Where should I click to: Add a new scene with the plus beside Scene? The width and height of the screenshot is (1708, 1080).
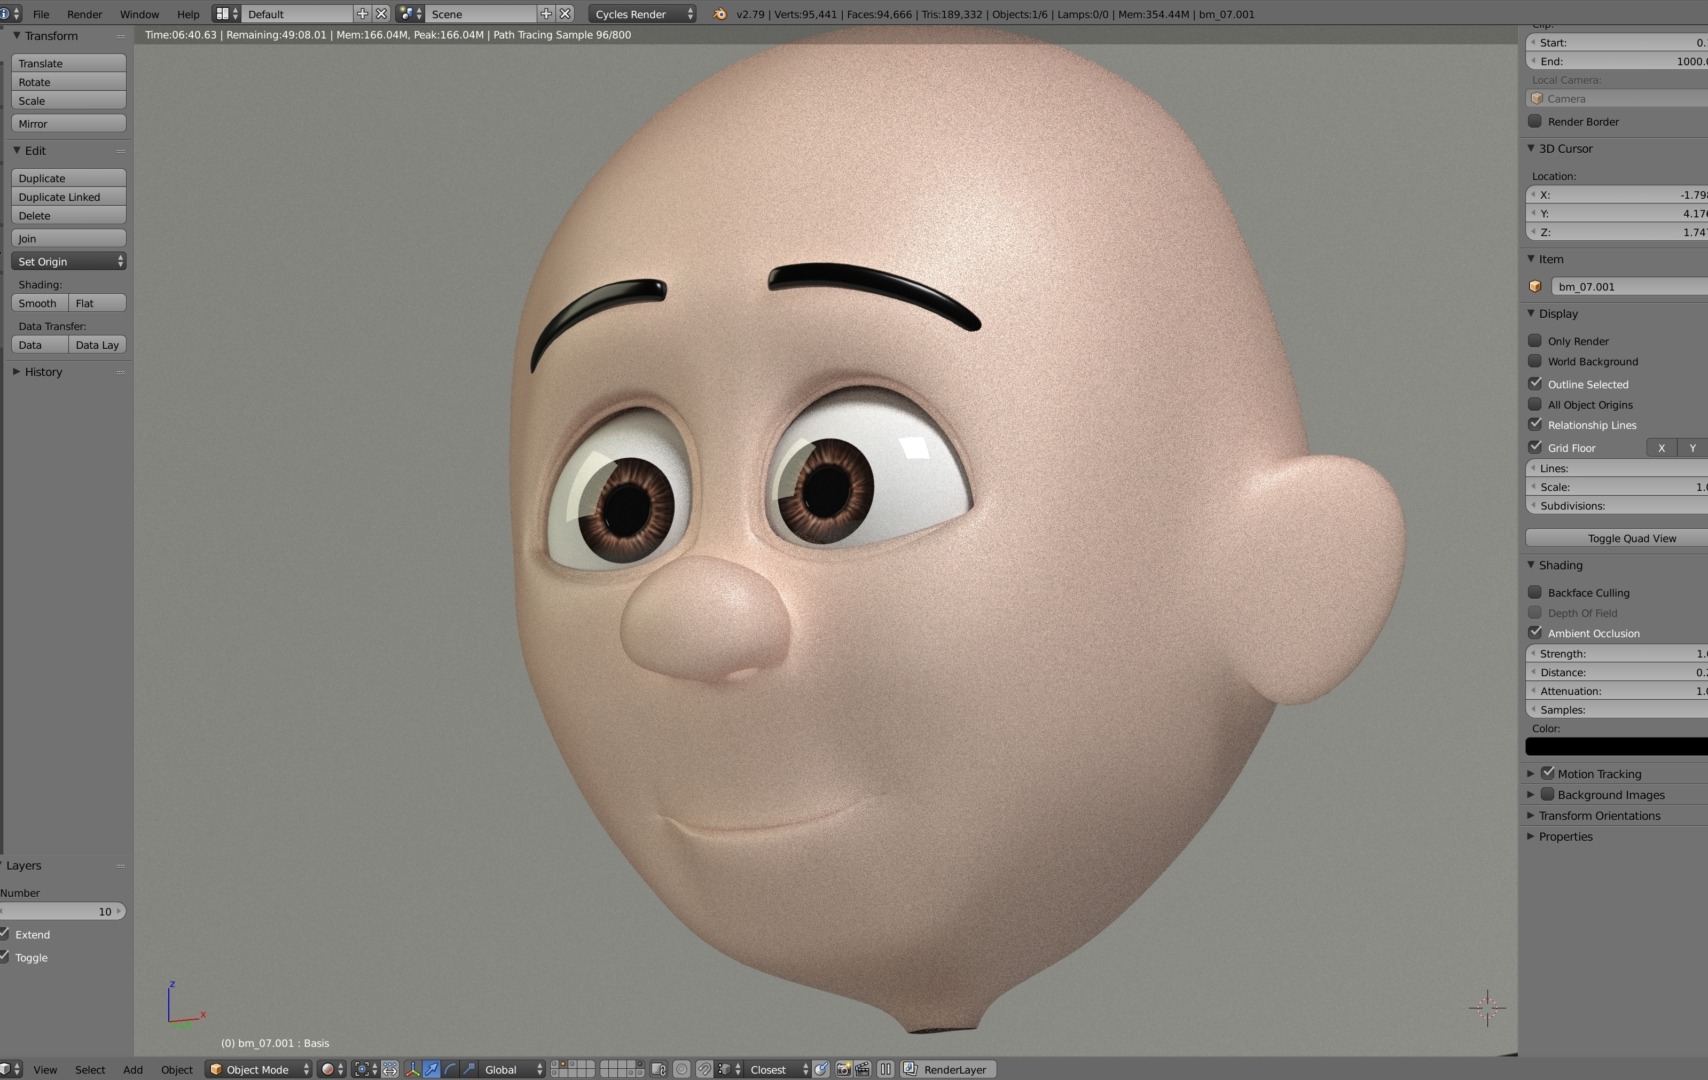[546, 14]
